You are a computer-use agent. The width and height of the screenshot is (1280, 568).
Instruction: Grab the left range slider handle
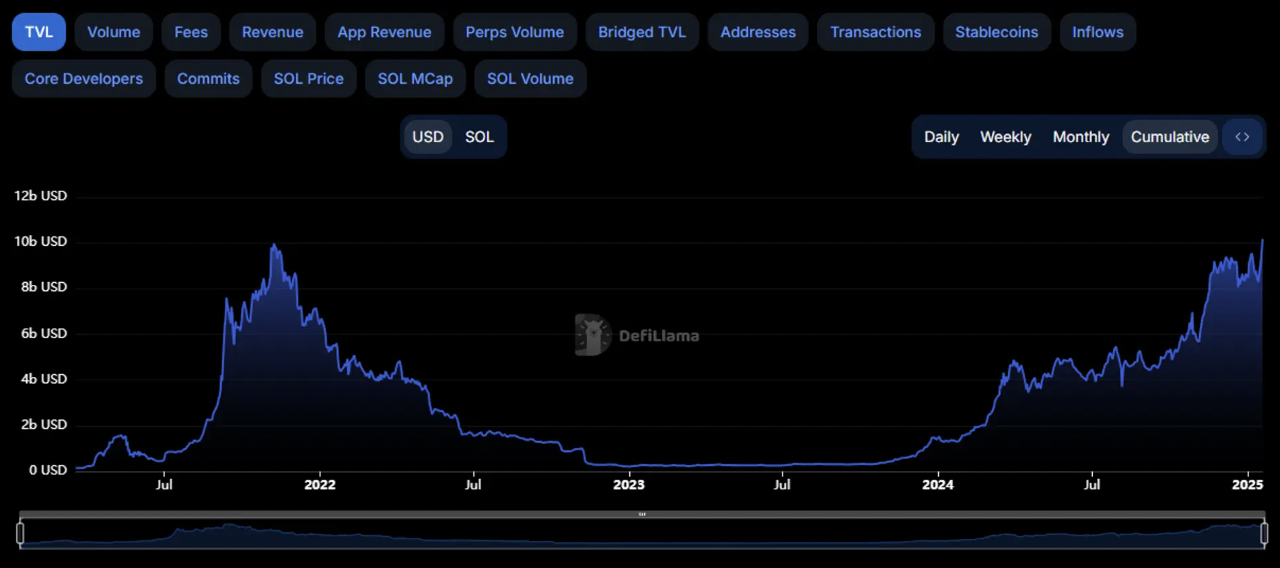coord(20,534)
